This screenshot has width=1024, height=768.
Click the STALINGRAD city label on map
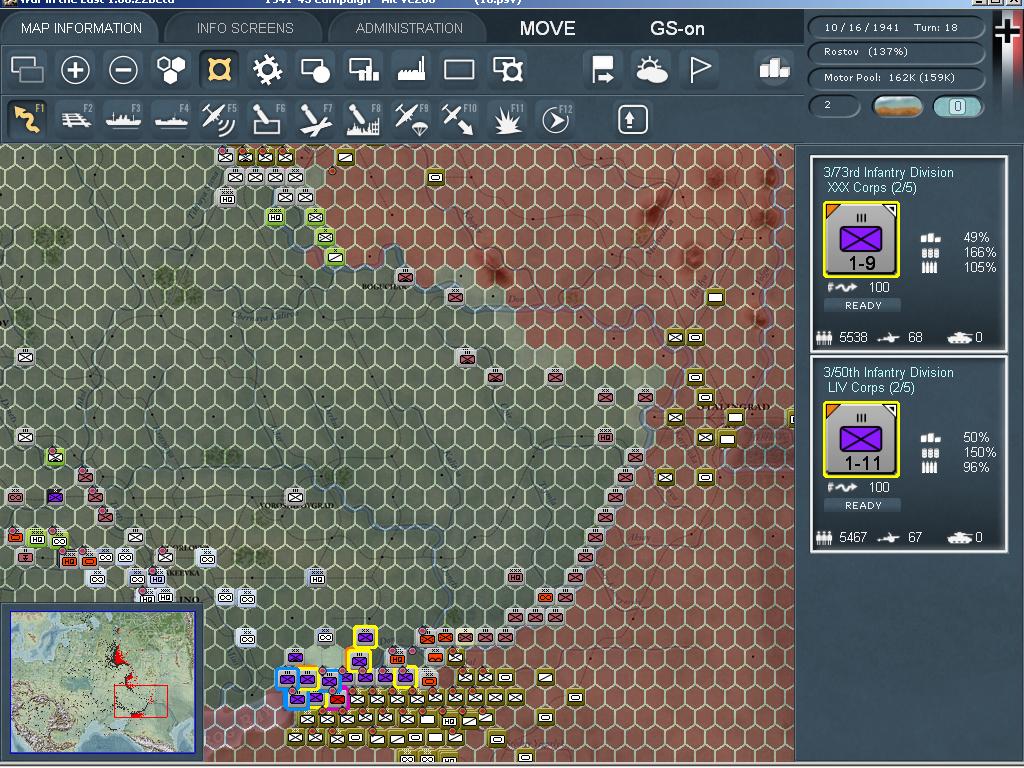pos(734,407)
